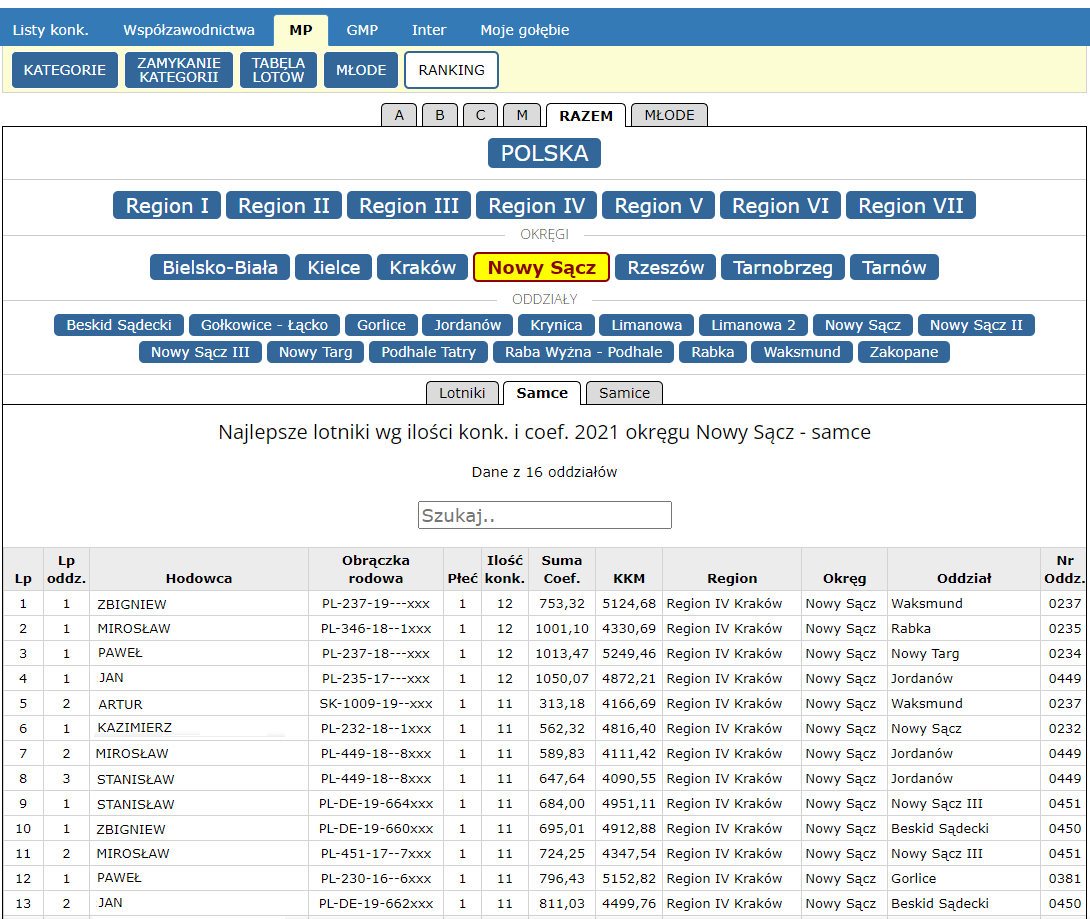
Task: Select Region VII button
Action: pyautogui.click(x=910, y=206)
